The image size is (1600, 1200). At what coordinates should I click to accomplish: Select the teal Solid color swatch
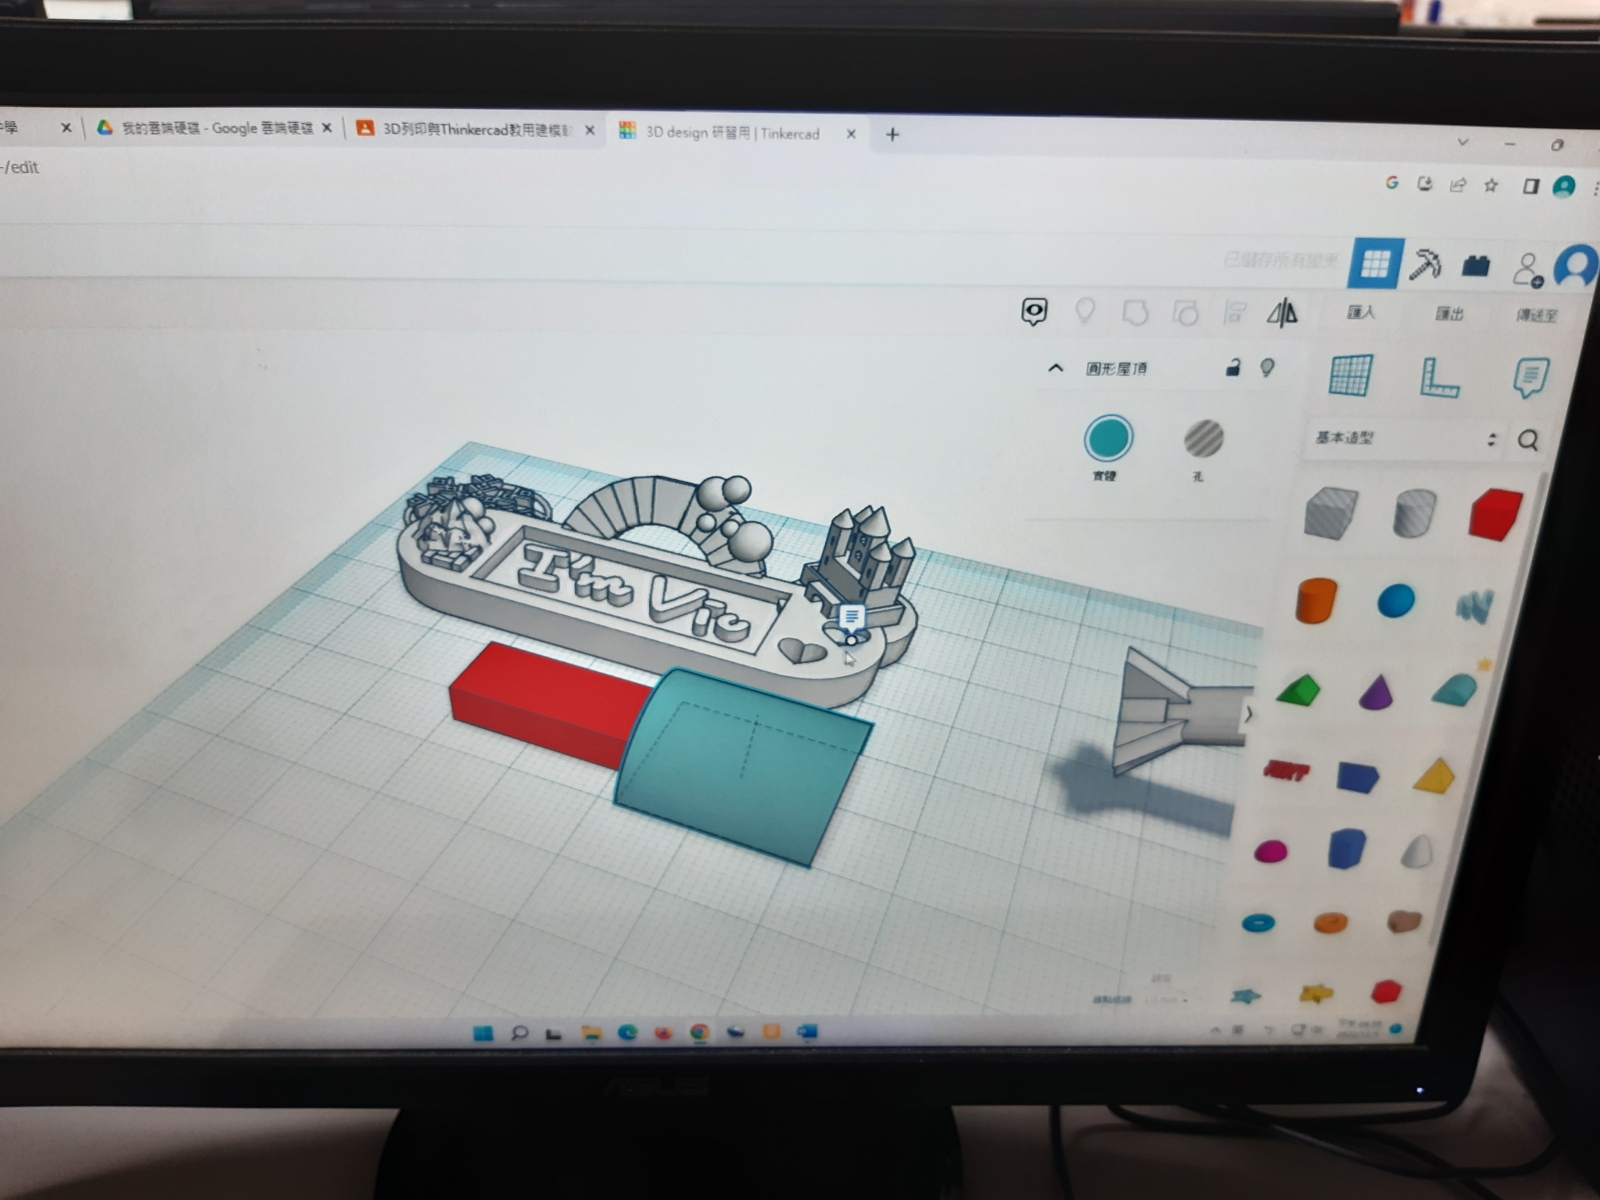coord(1108,439)
